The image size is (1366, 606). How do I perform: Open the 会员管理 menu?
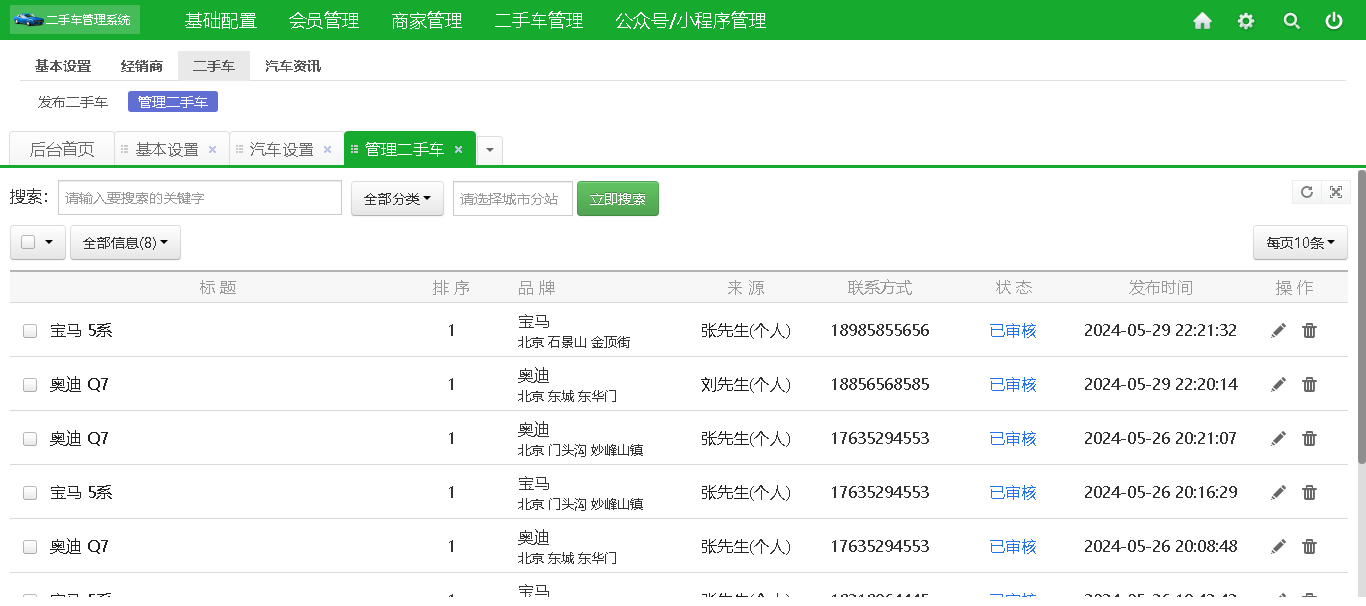(323, 19)
